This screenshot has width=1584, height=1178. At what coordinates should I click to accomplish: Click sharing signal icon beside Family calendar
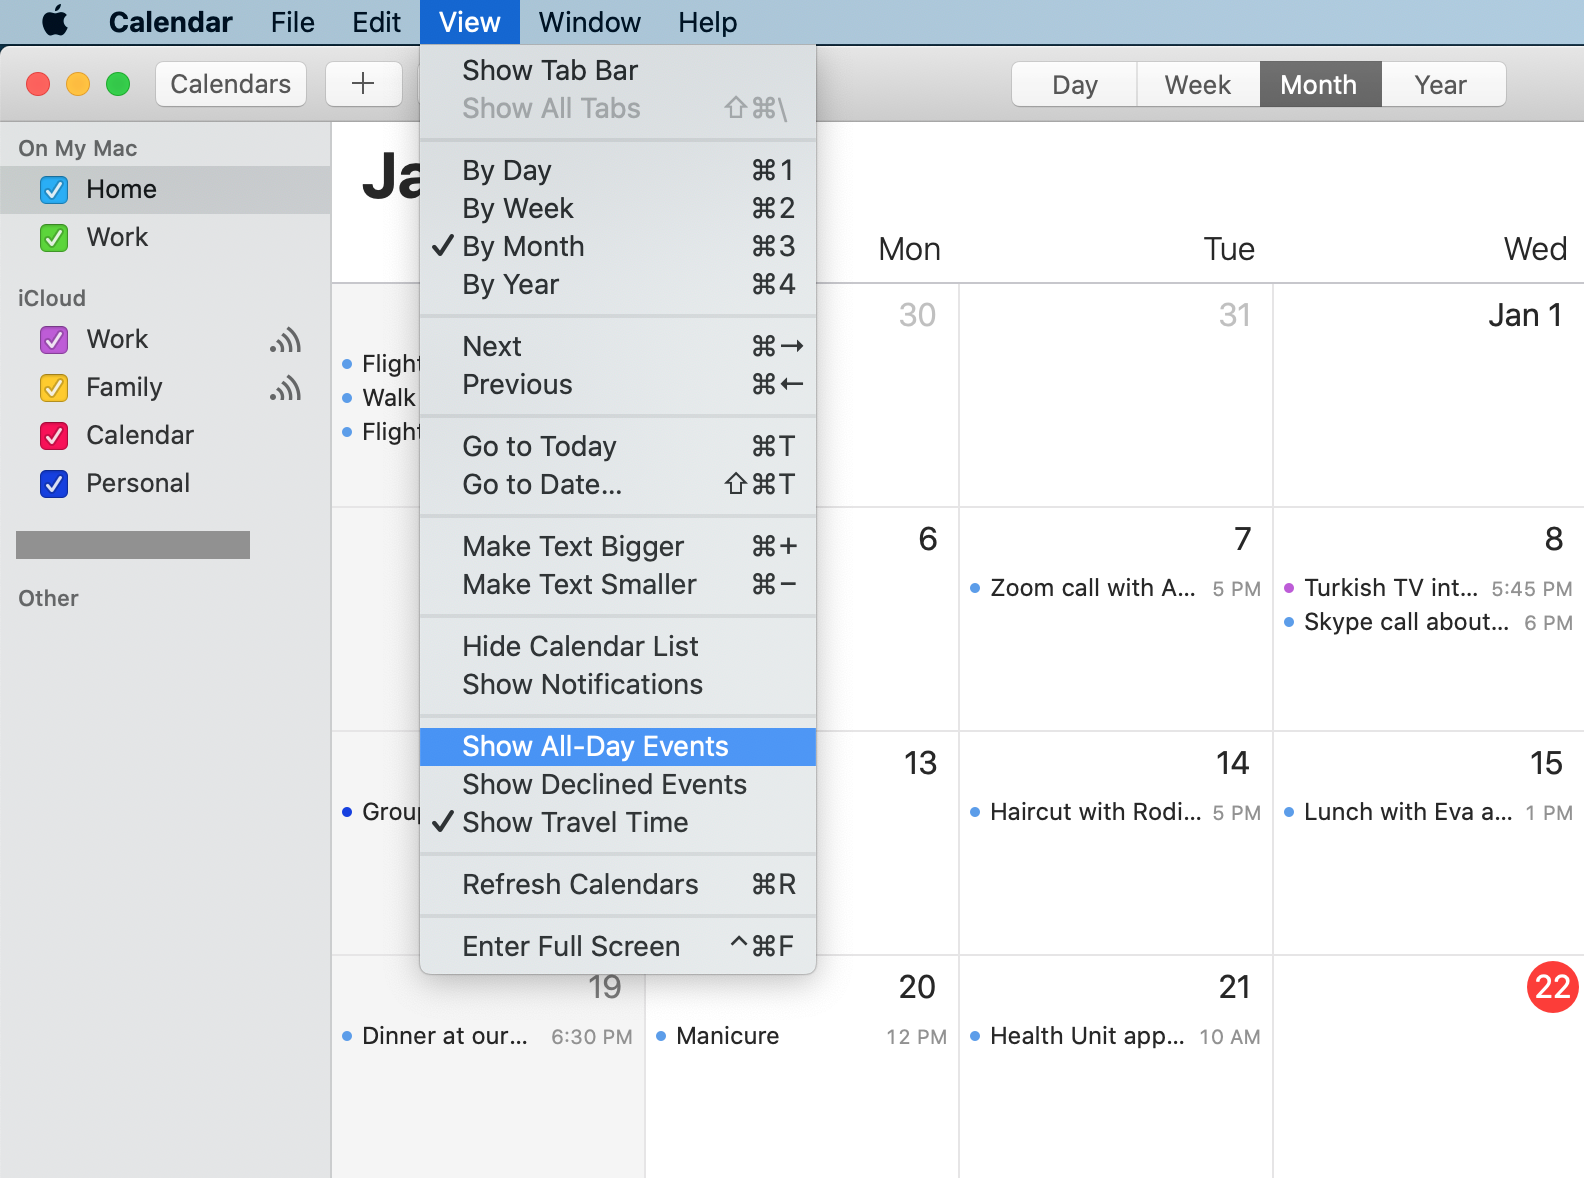tap(286, 388)
